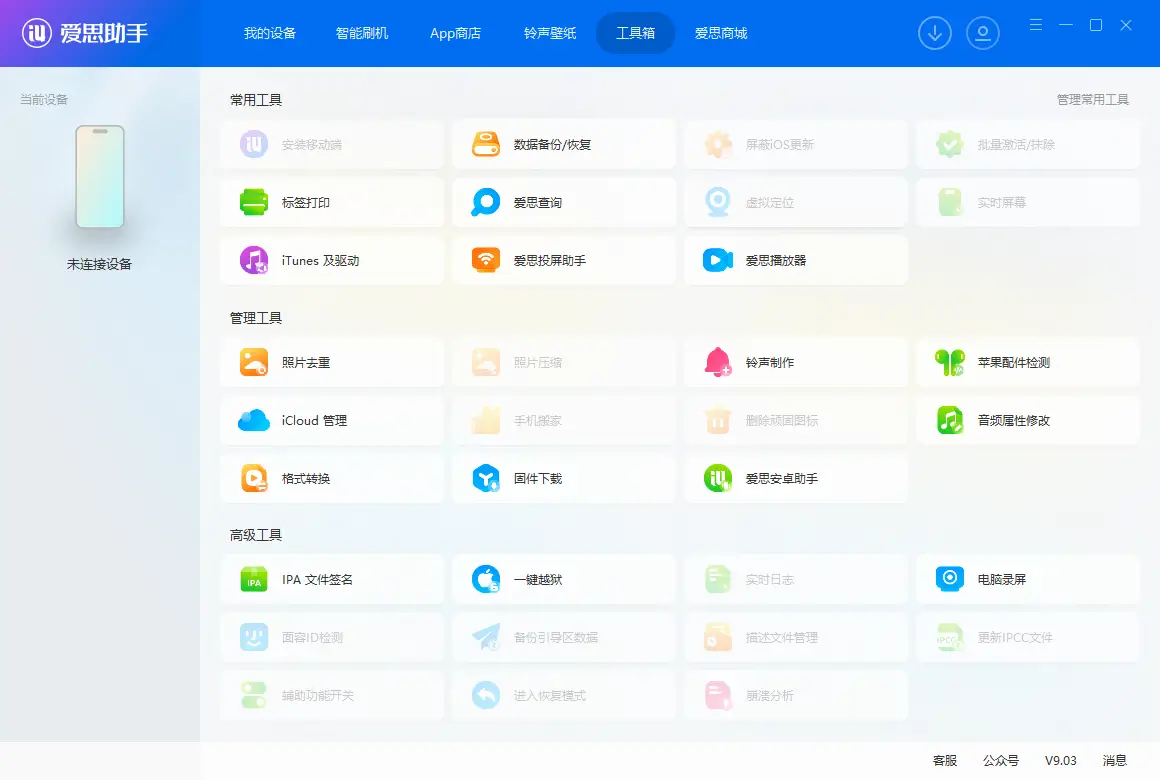
Task: Open iCloud 管理 cloud icon
Action: [x=254, y=421]
